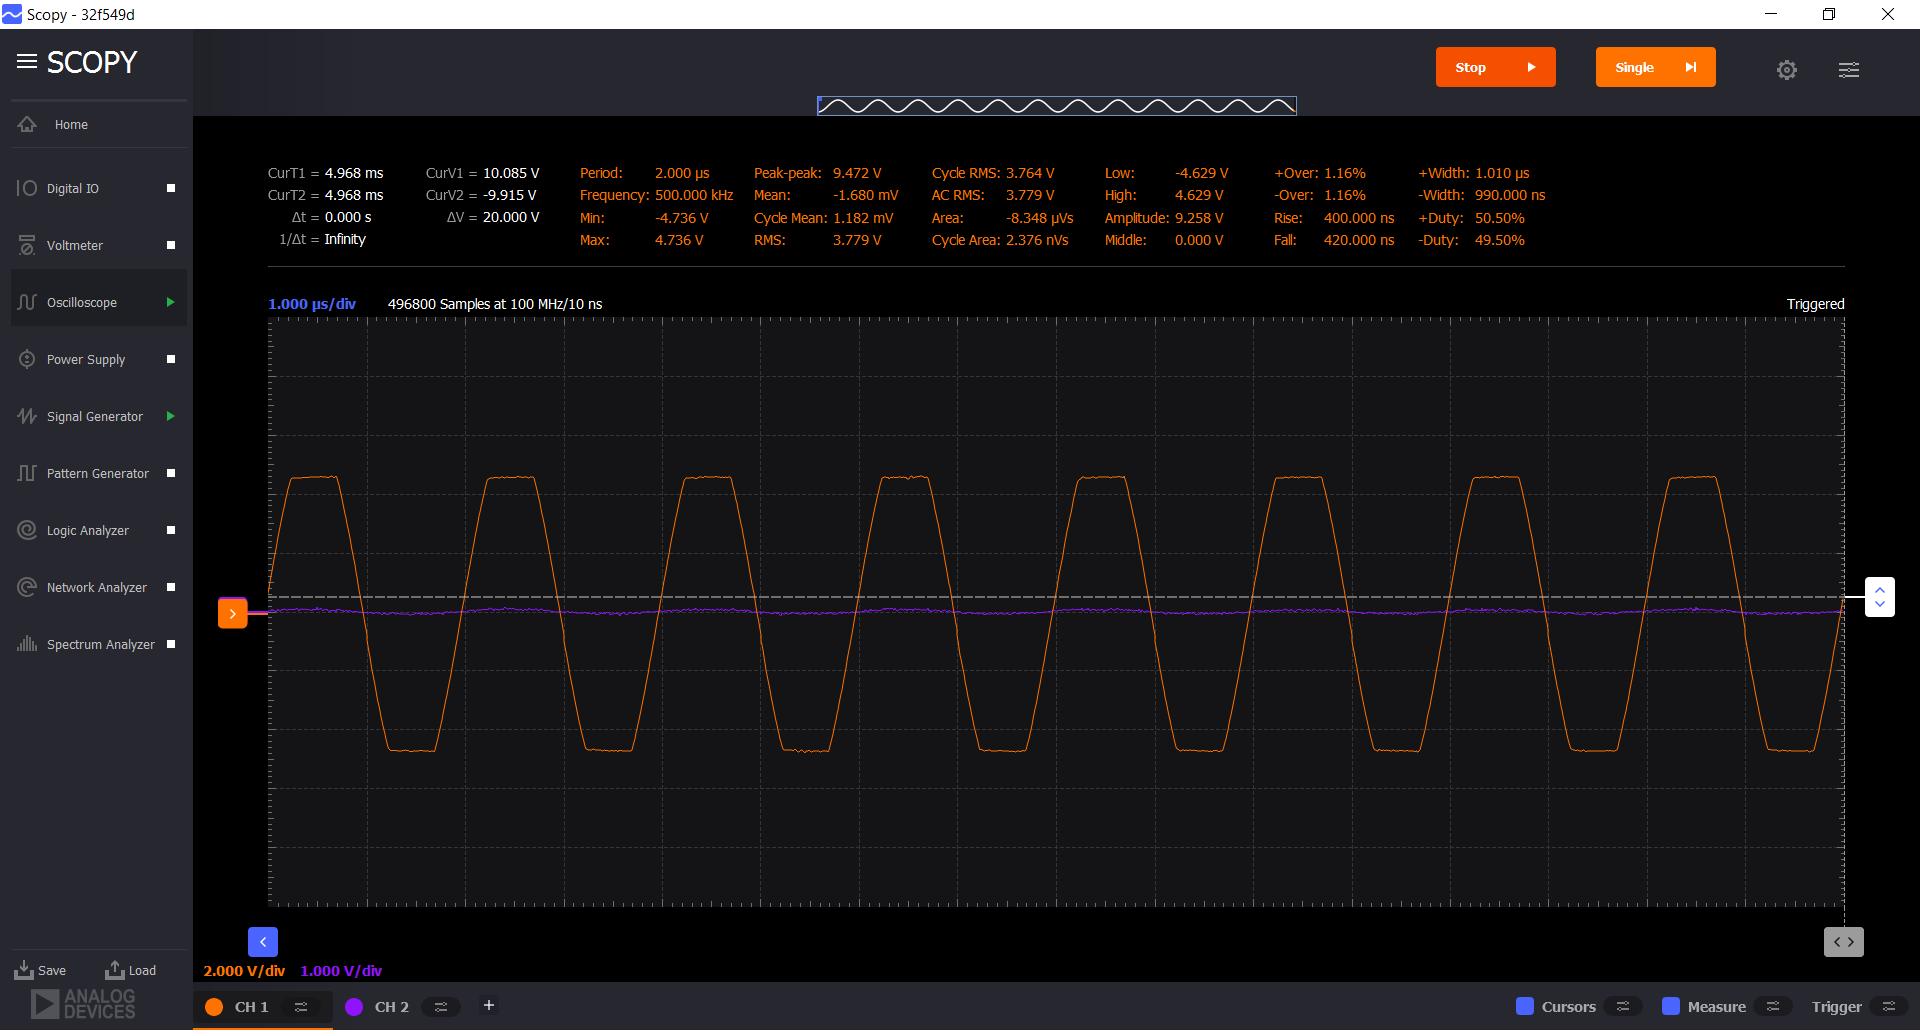Add a new channel with plus icon
1920x1030 pixels.
pos(489,1005)
